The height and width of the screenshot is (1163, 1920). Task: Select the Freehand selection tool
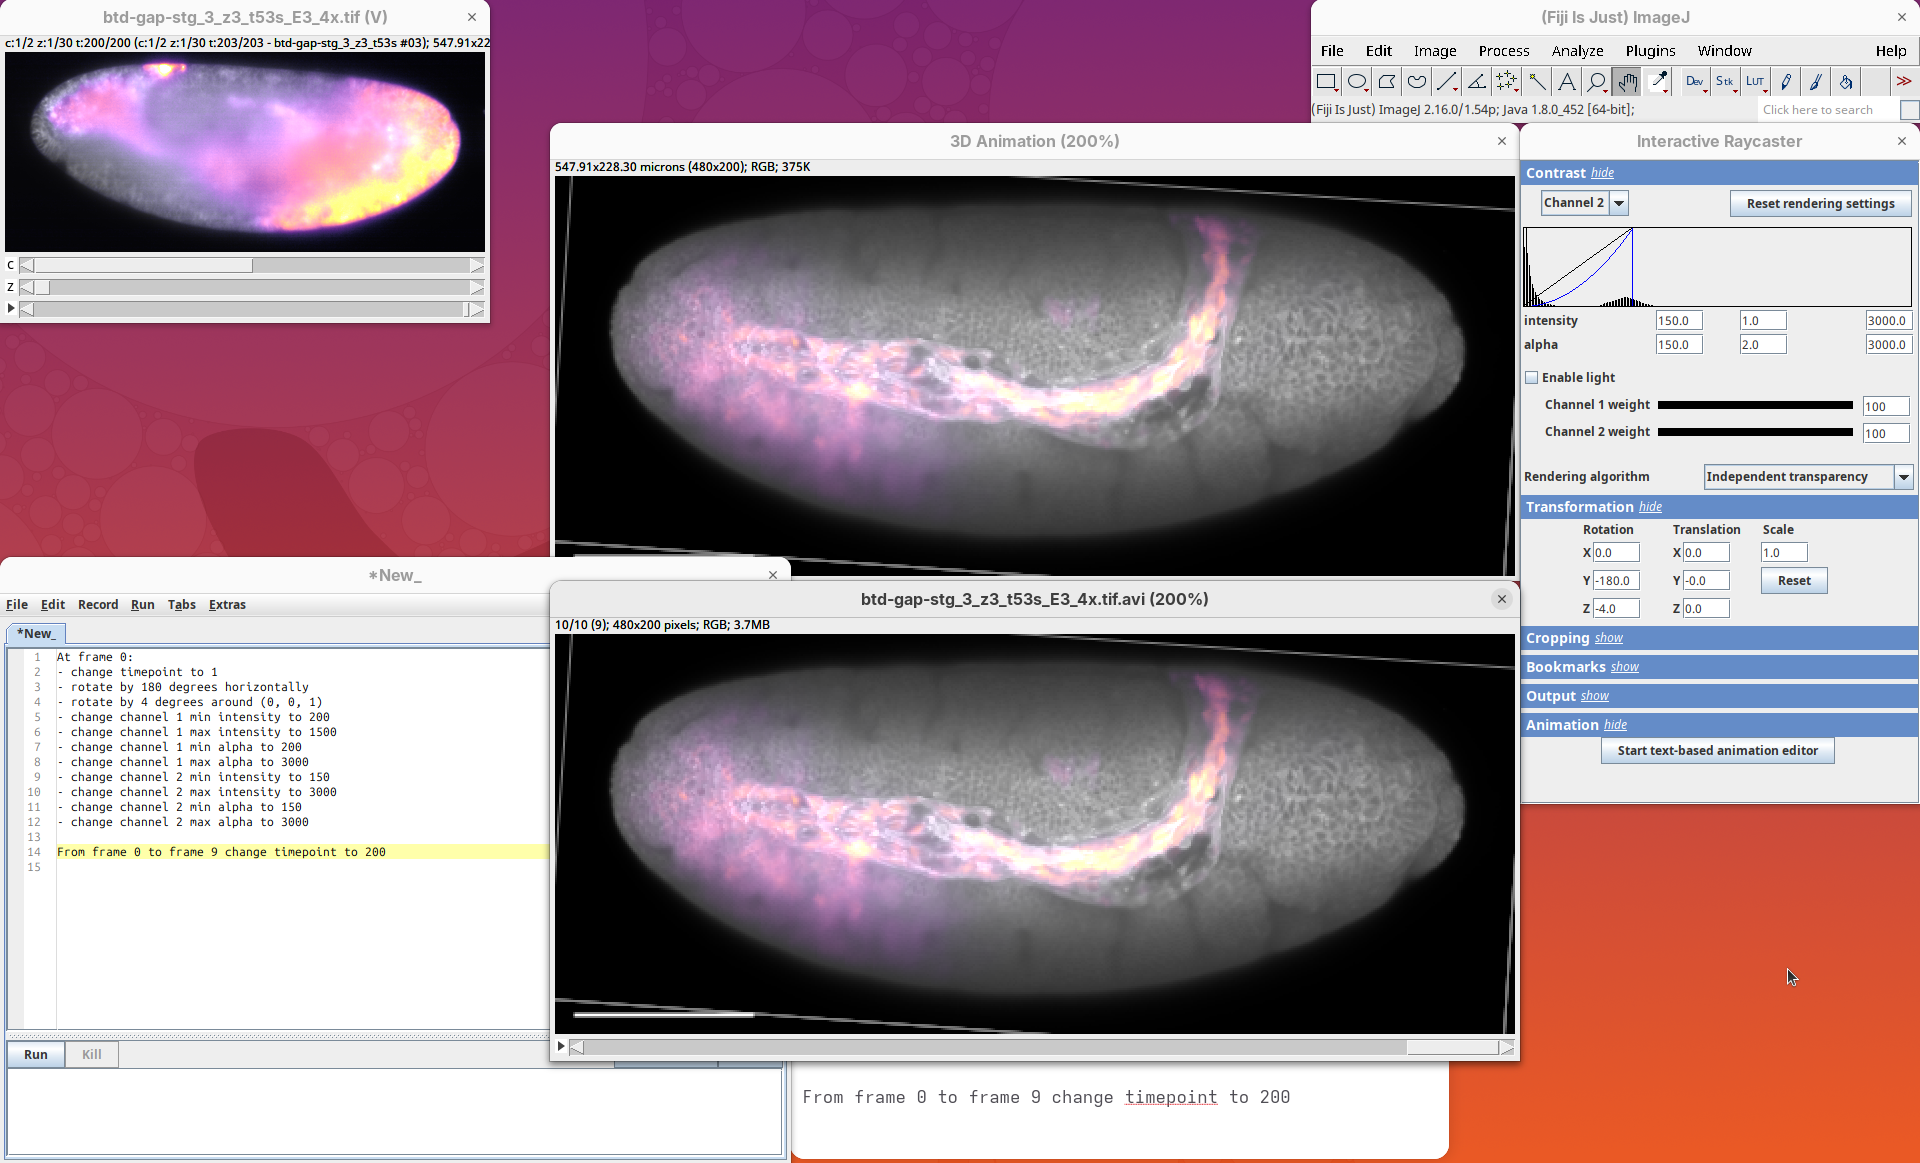coord(1417,82)
